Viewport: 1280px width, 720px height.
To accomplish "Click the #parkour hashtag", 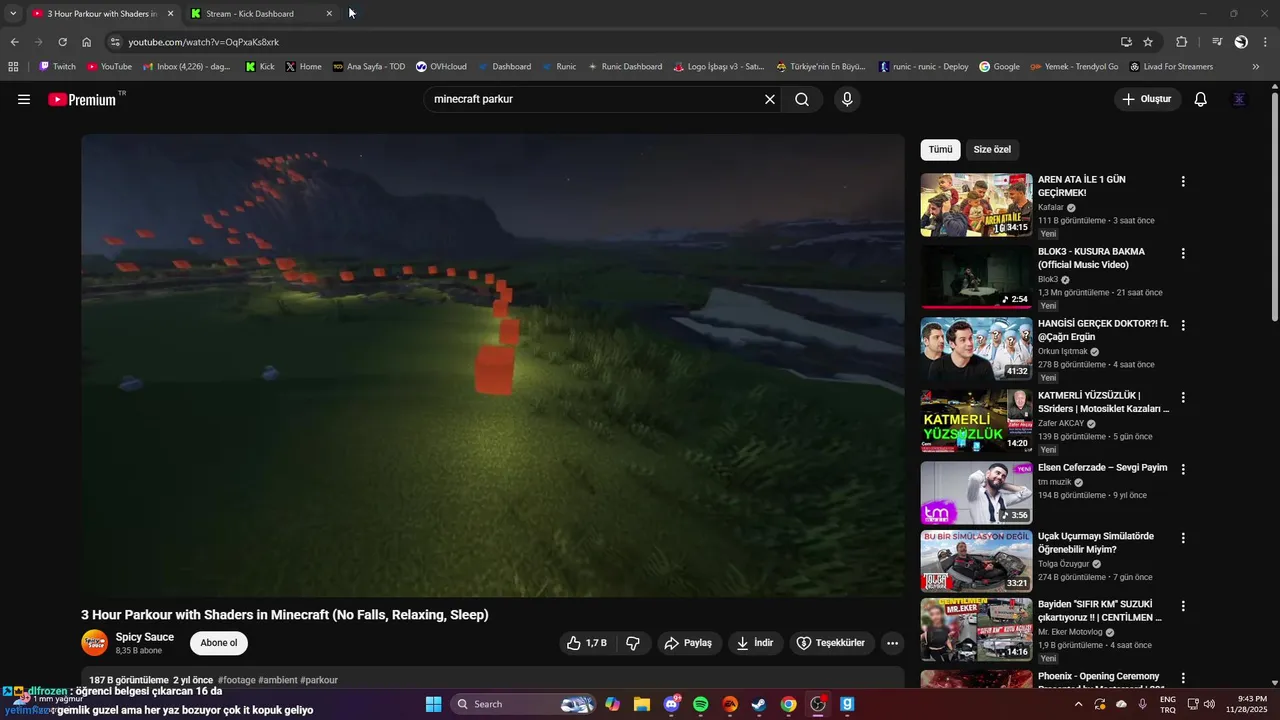I will point(319,680).
